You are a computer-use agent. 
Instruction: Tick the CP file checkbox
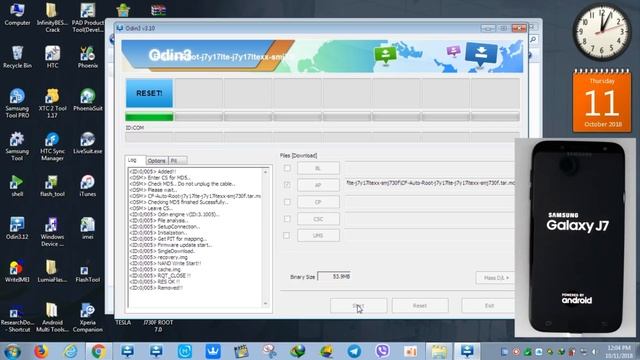point(287,202)
